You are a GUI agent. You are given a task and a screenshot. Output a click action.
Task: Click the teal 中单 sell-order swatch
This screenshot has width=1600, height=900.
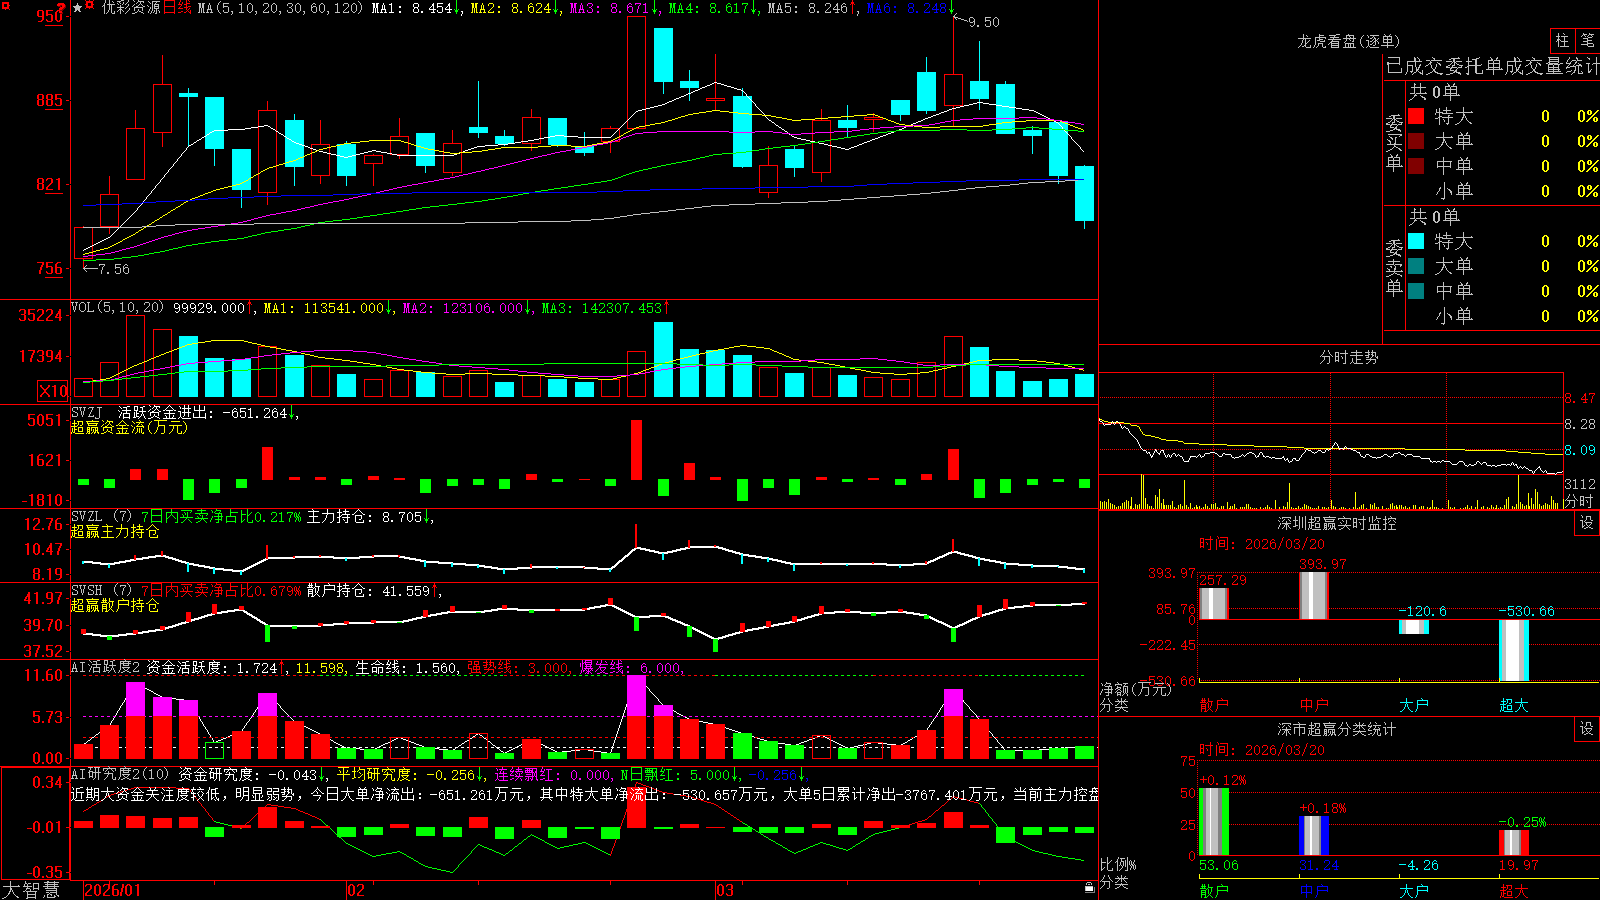click(1416, 291)
